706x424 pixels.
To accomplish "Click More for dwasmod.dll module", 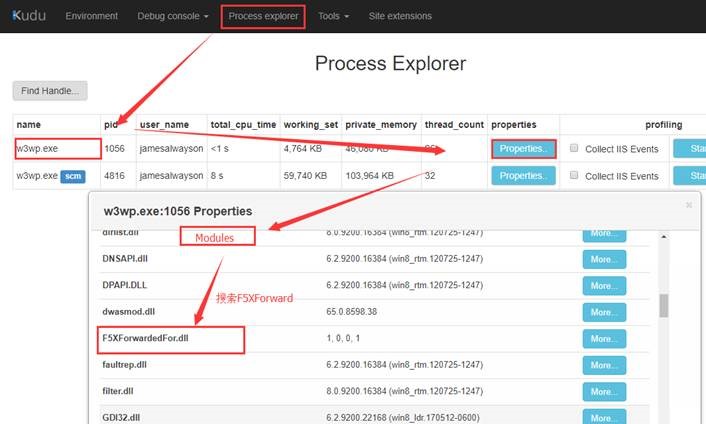I will pyautogui.click(x=604, y=312).
